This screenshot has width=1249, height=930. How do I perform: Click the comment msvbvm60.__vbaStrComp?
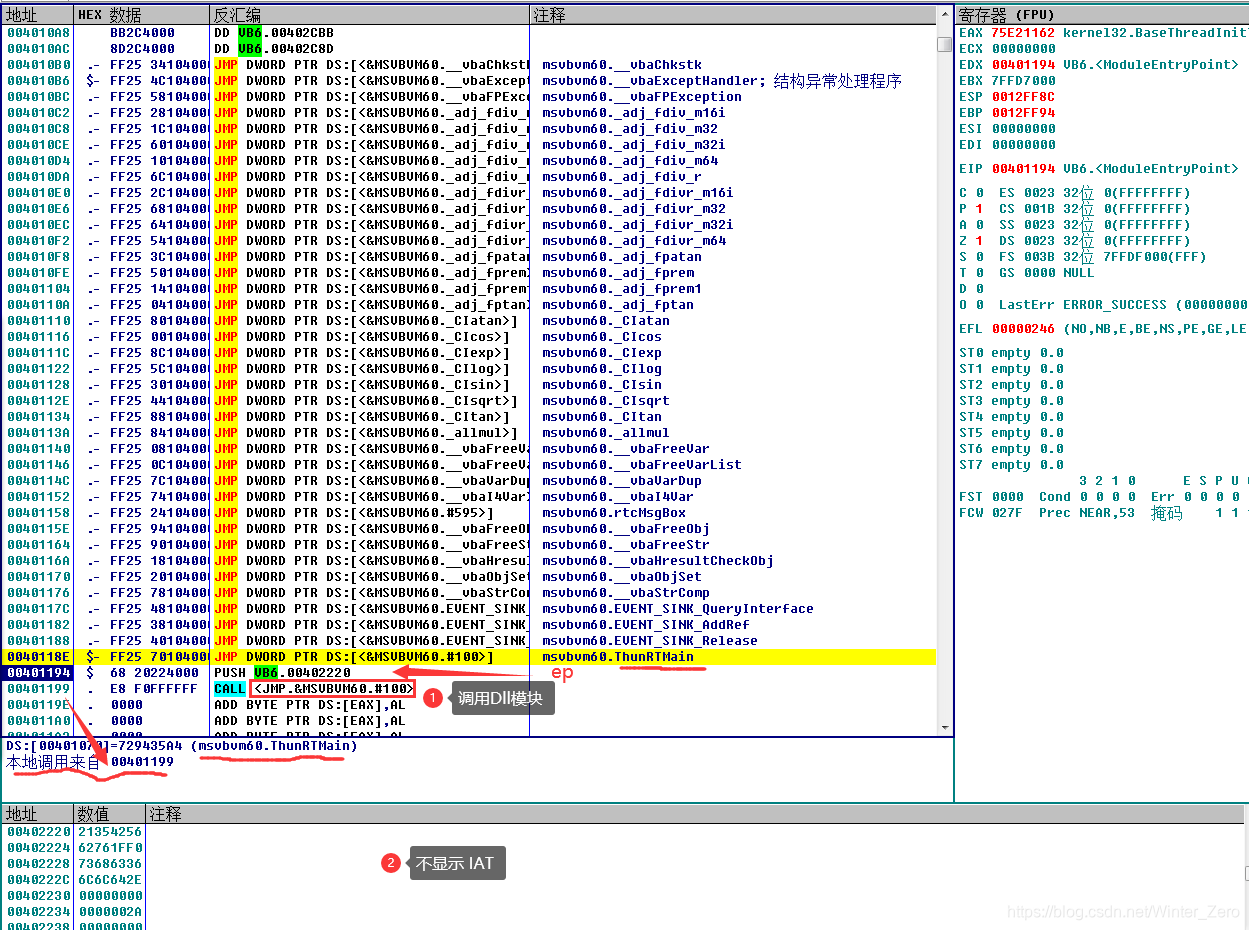[626, 593]
